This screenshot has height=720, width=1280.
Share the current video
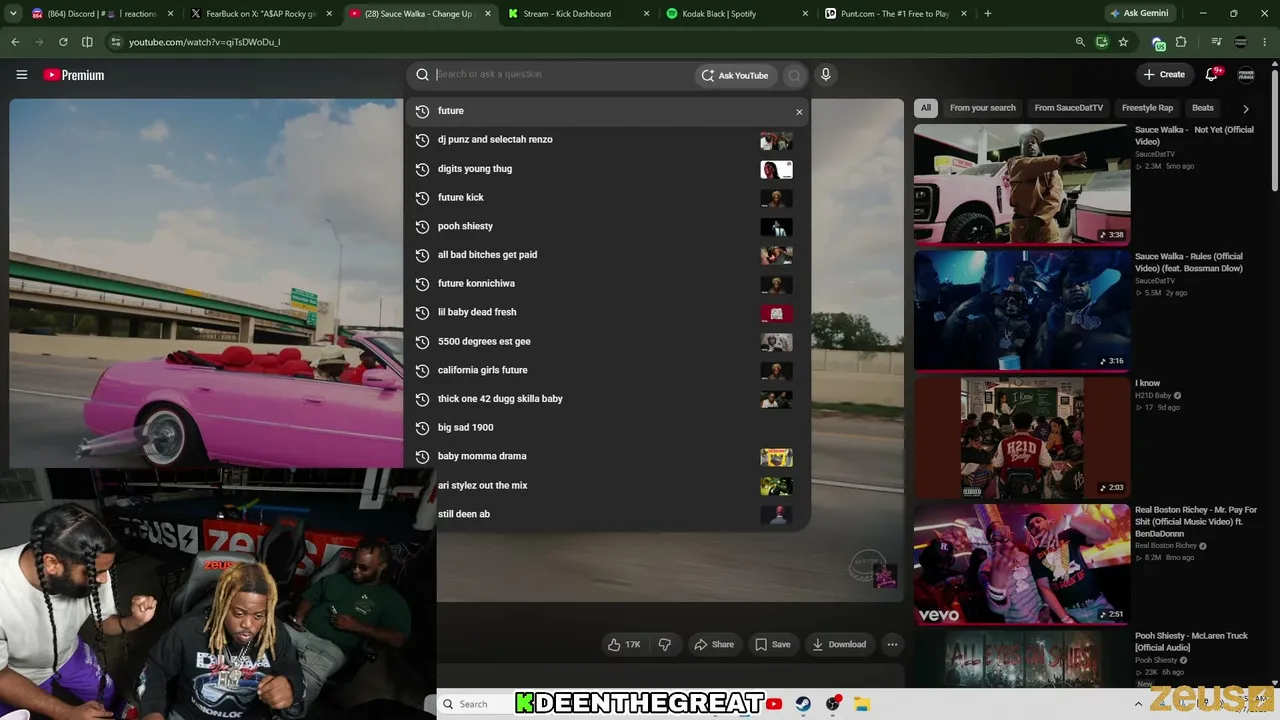714,645
